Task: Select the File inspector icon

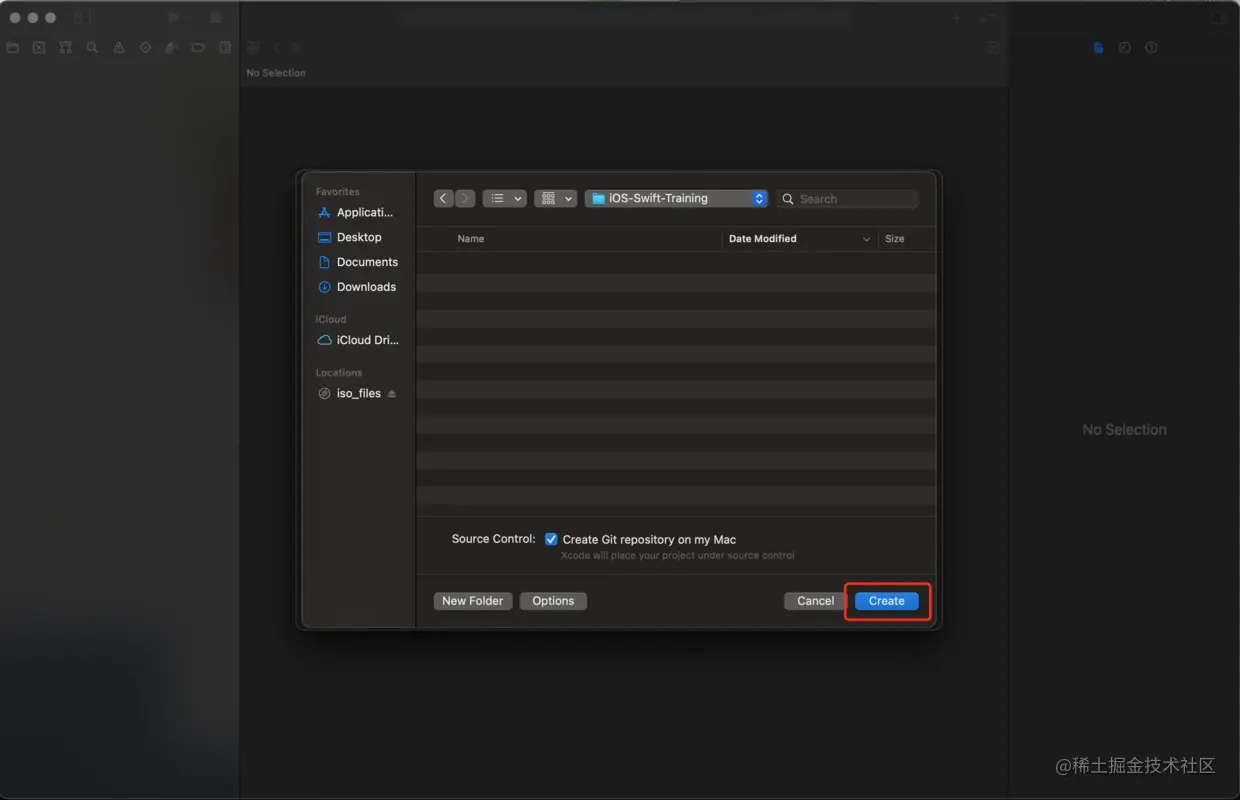Action: (1098, 47)
